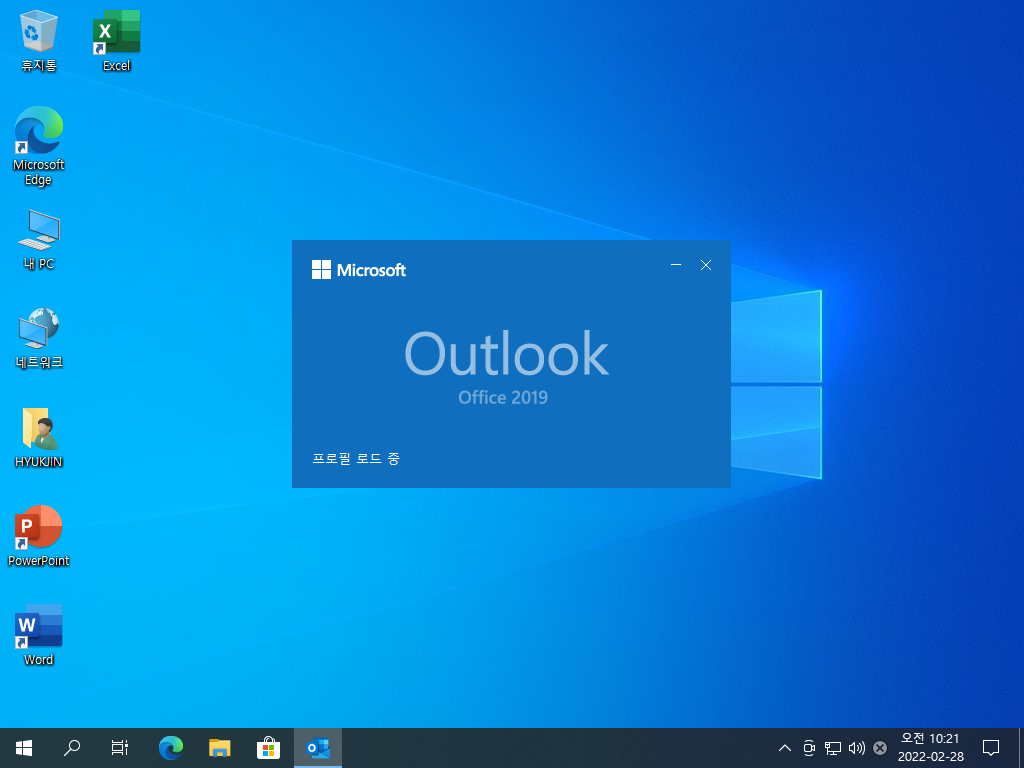This screenshot has height=768, width=1024.
Task: Click the Outlook taskbar button
Action: coord(317,748)
